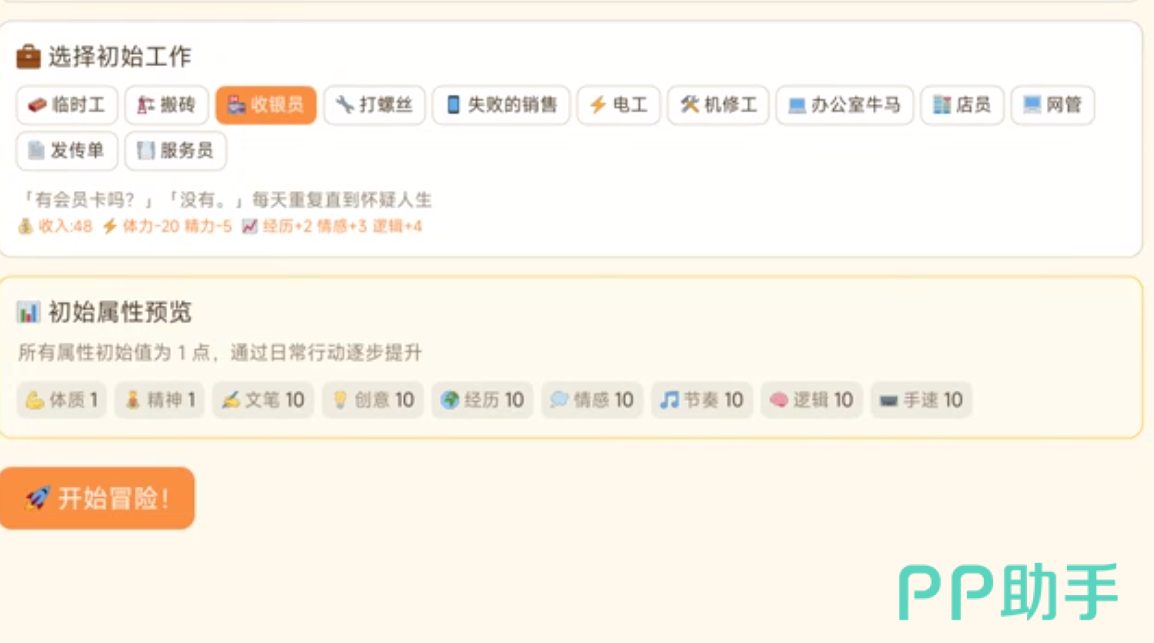
Task: Pick 服务员 as starting job
Action: pos(175,151)
